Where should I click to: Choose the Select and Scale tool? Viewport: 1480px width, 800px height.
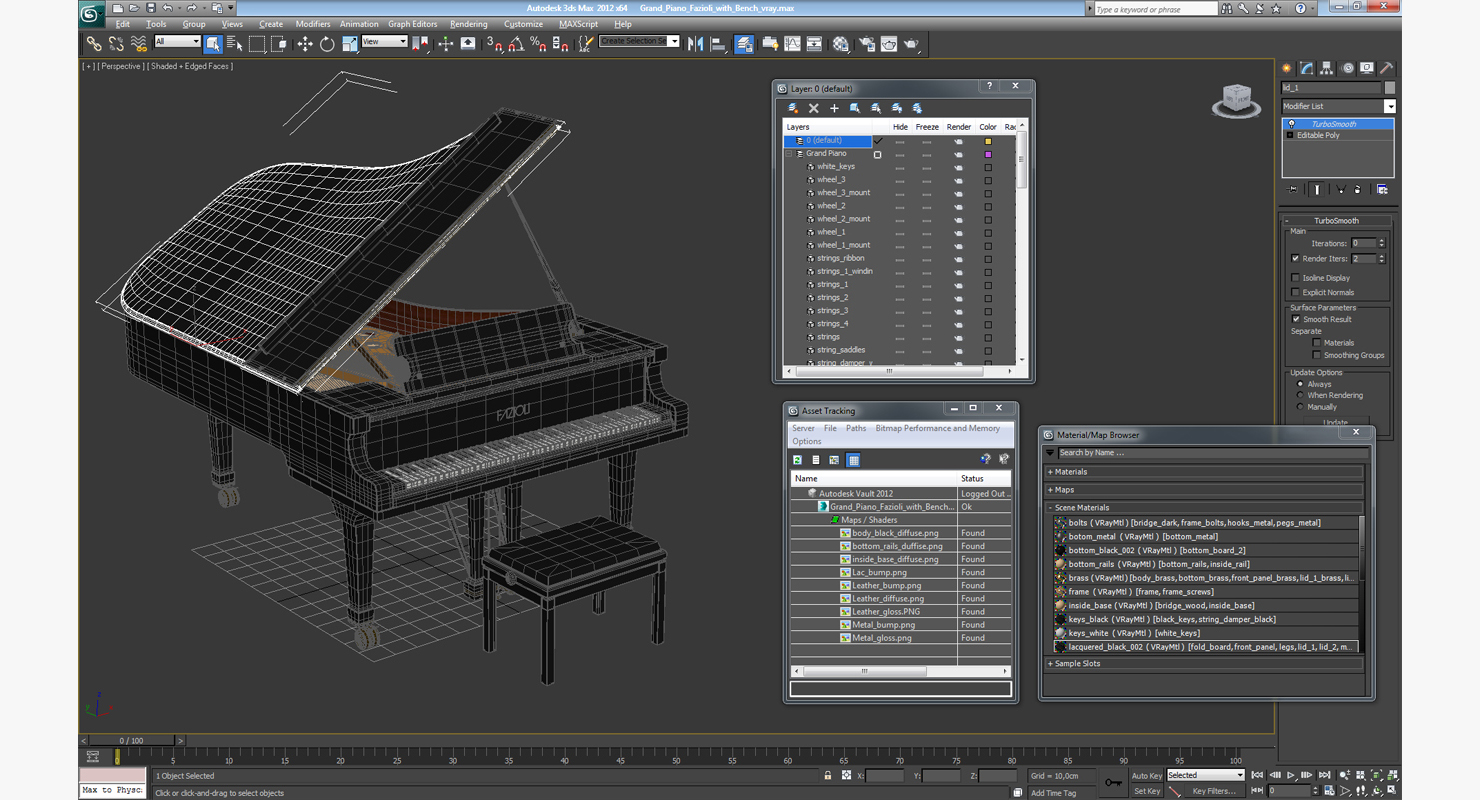pyautogui.click(x=349, y=43)
